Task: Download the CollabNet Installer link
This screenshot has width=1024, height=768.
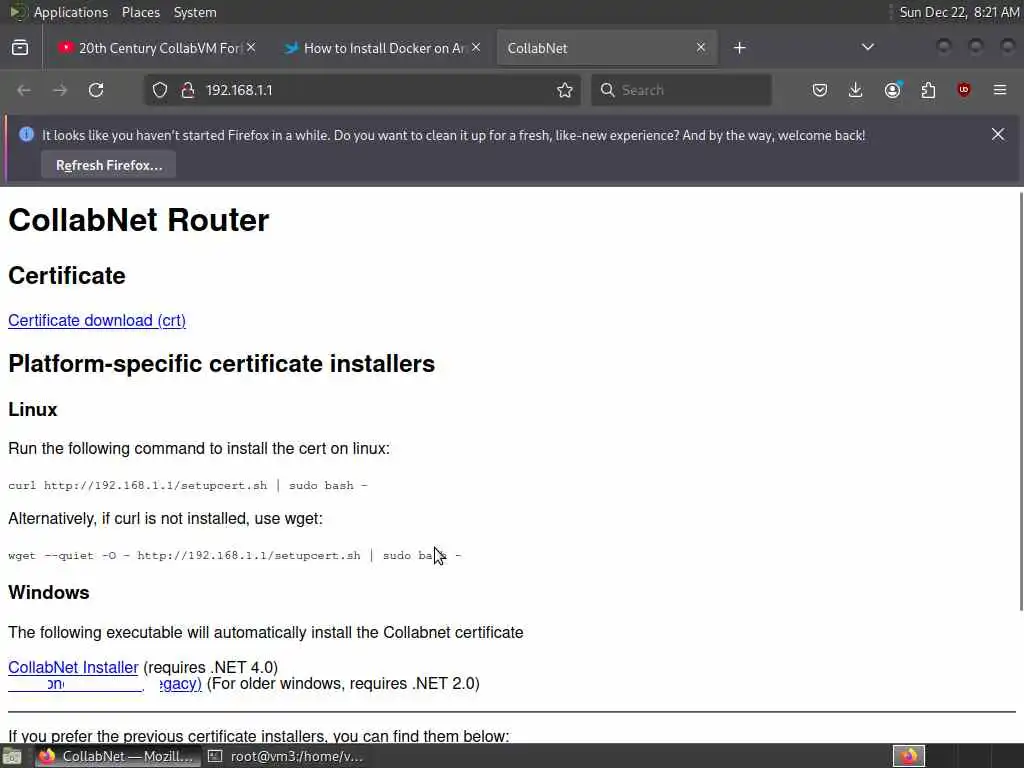Action: 73,667
